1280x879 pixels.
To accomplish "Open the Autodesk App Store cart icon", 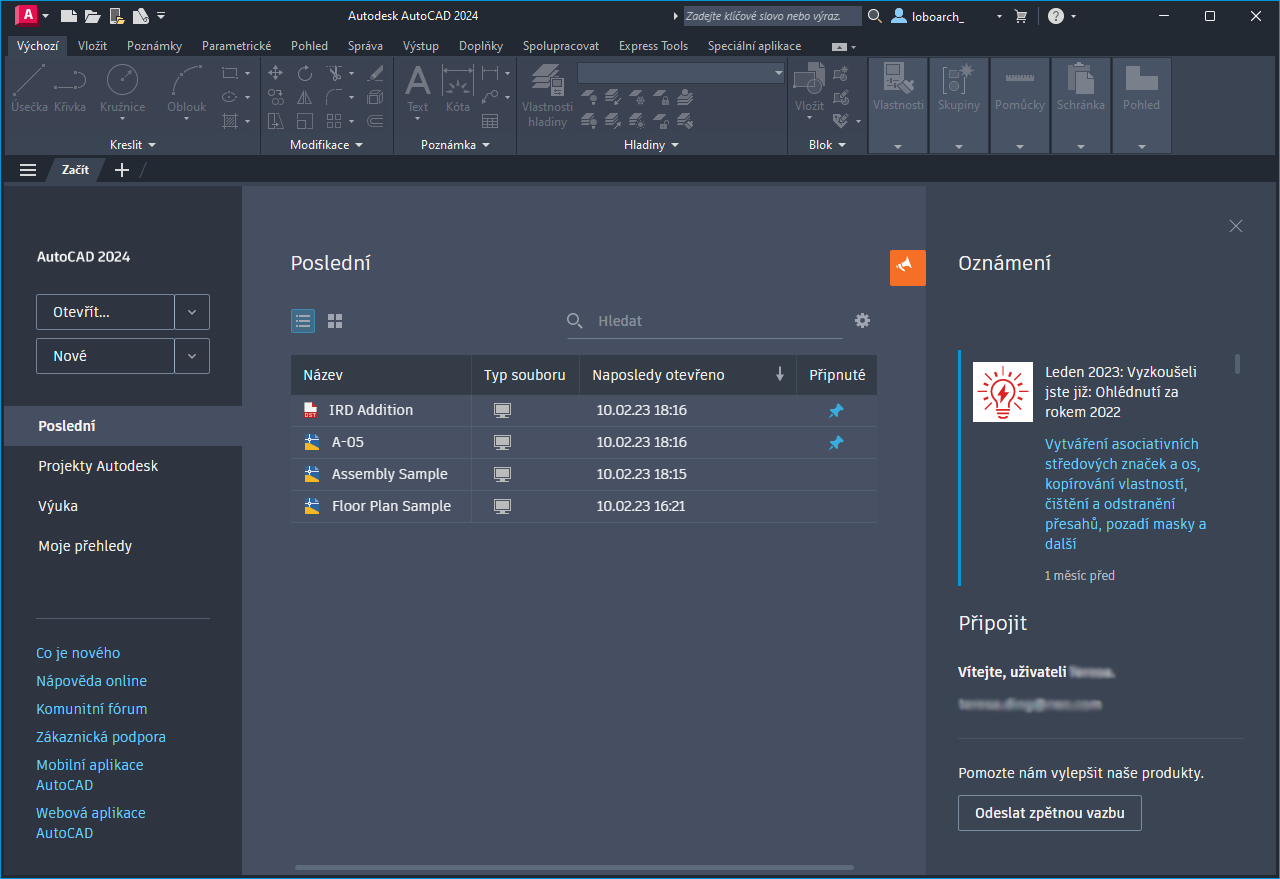I will tap(1021, 16).
